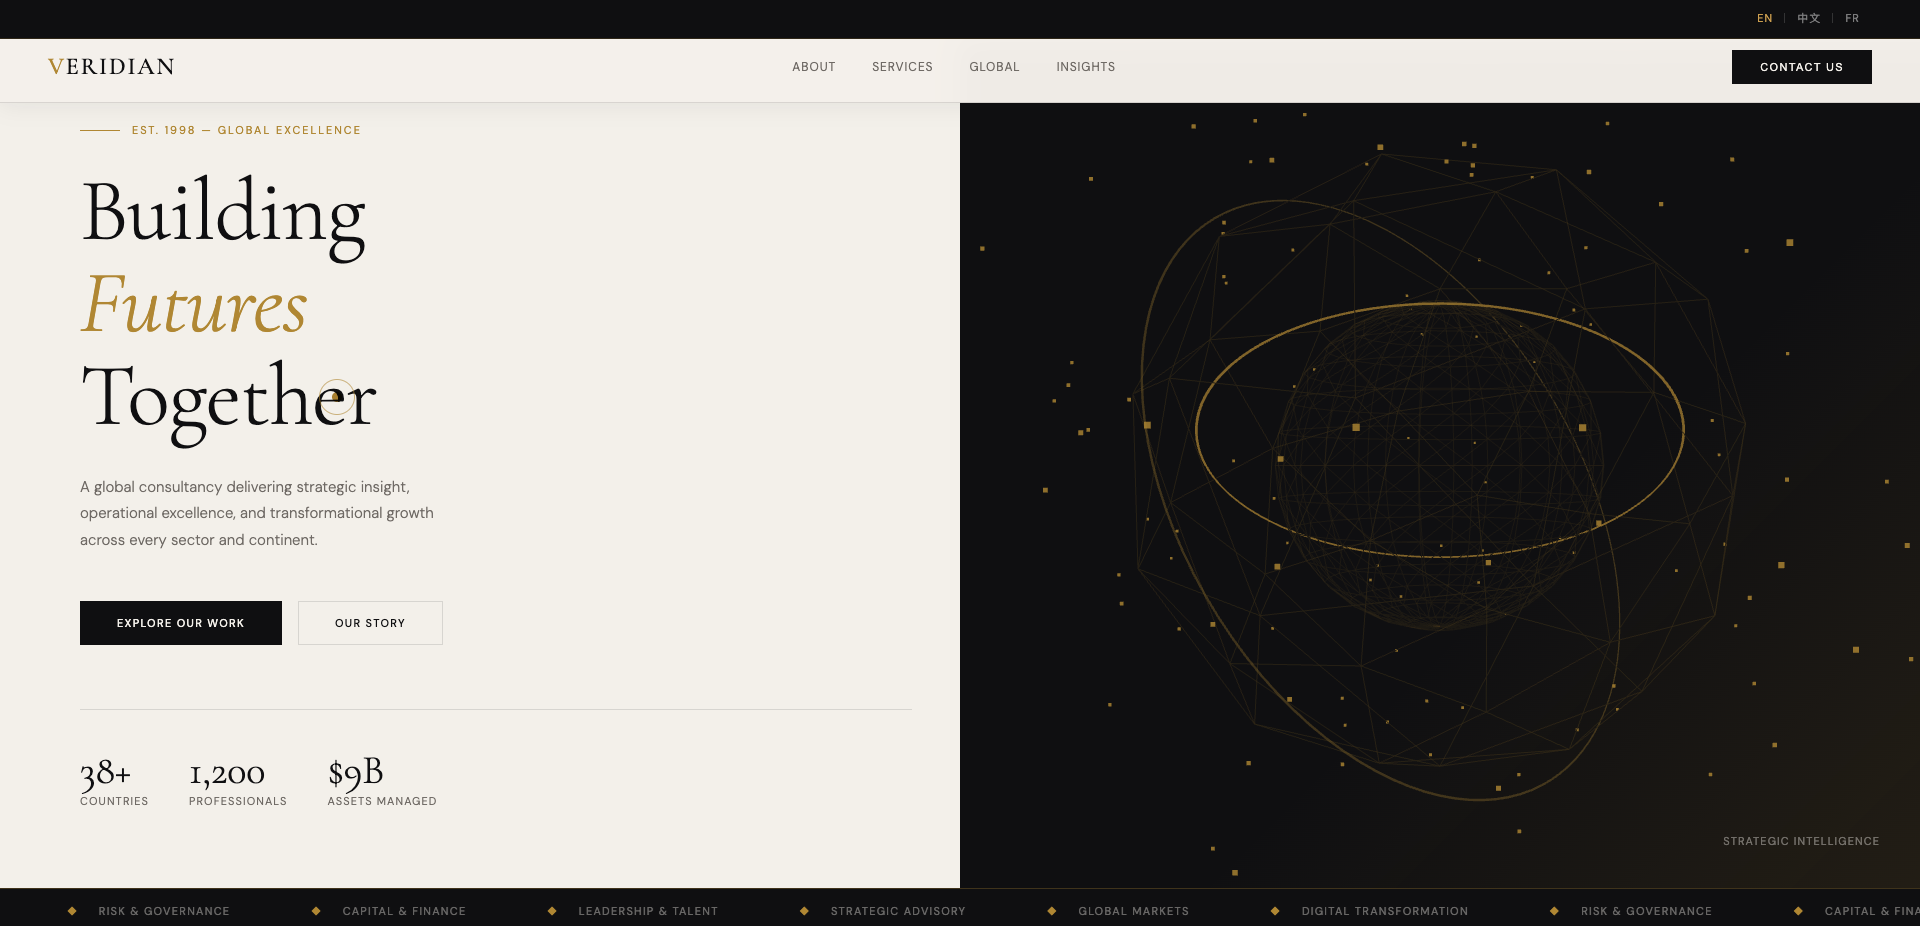Click the diamond icon before Digital Transformation
The image size is (1920, 926).
pos(1275,911)
